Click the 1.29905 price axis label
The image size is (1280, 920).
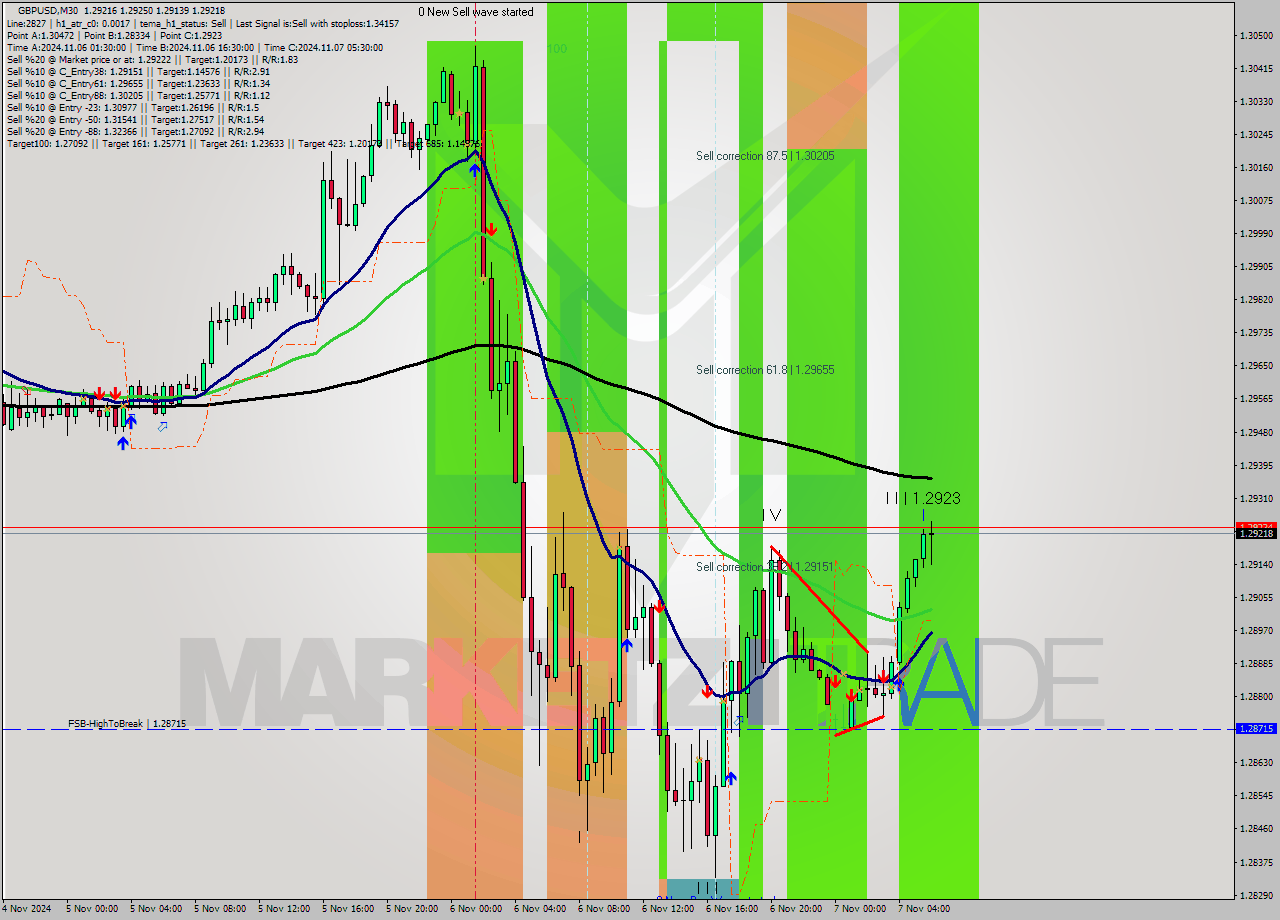[1256, 266]
